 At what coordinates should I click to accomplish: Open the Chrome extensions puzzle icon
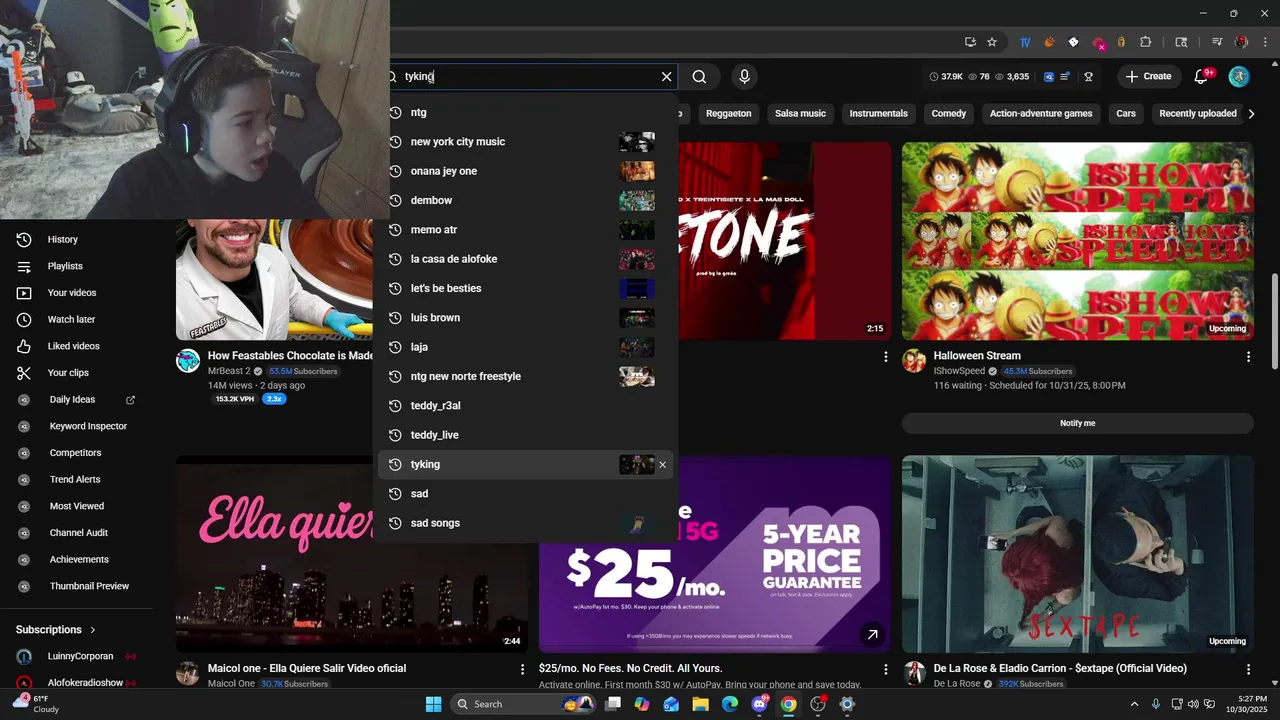pyautogui.click(x=1146, y=42)
